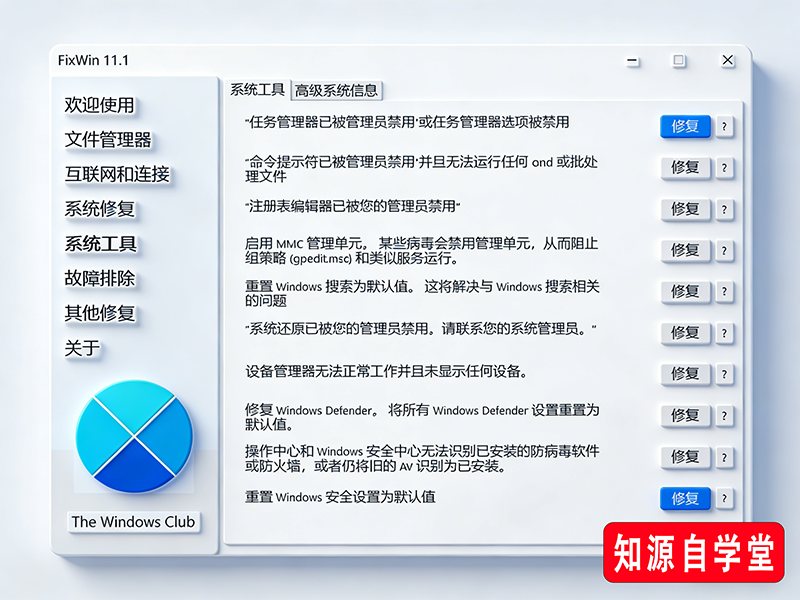Click The Windows Club label

133,521
